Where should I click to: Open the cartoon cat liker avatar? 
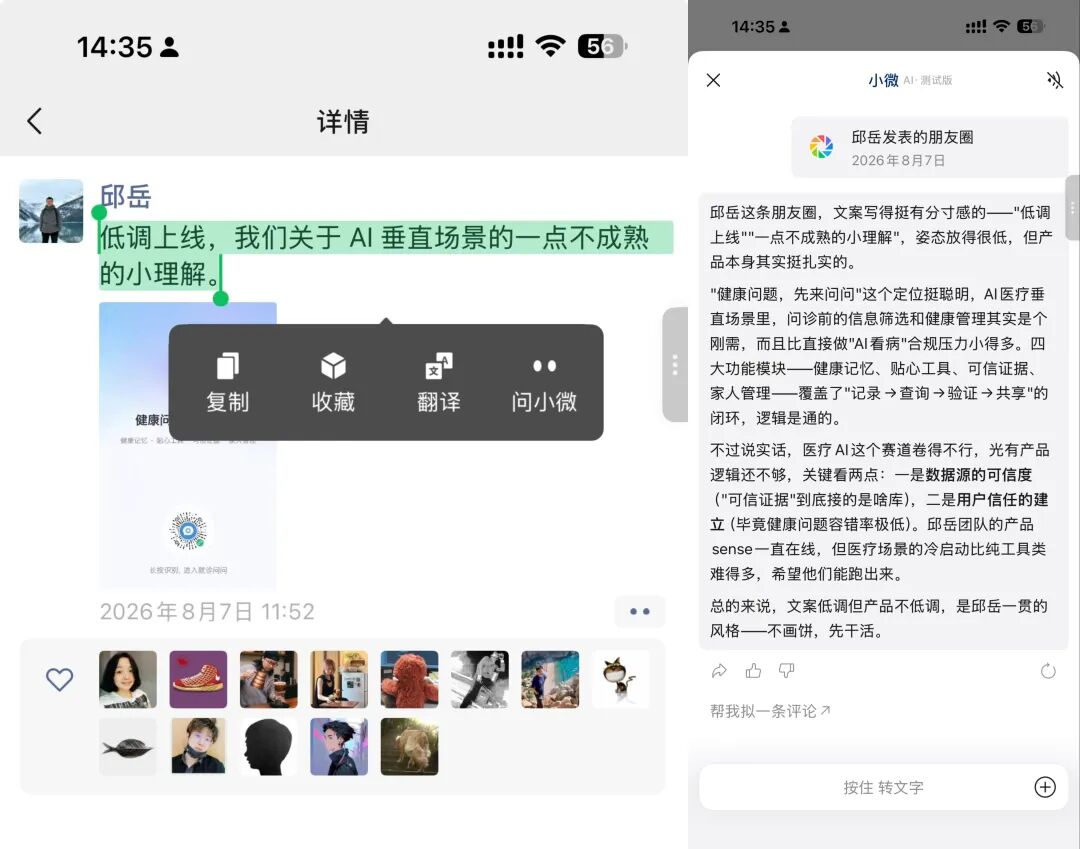[620, 680]
